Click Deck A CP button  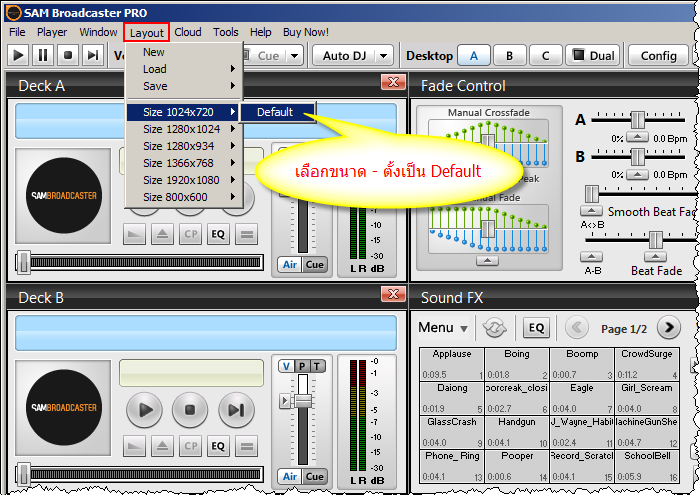[191, 234]
